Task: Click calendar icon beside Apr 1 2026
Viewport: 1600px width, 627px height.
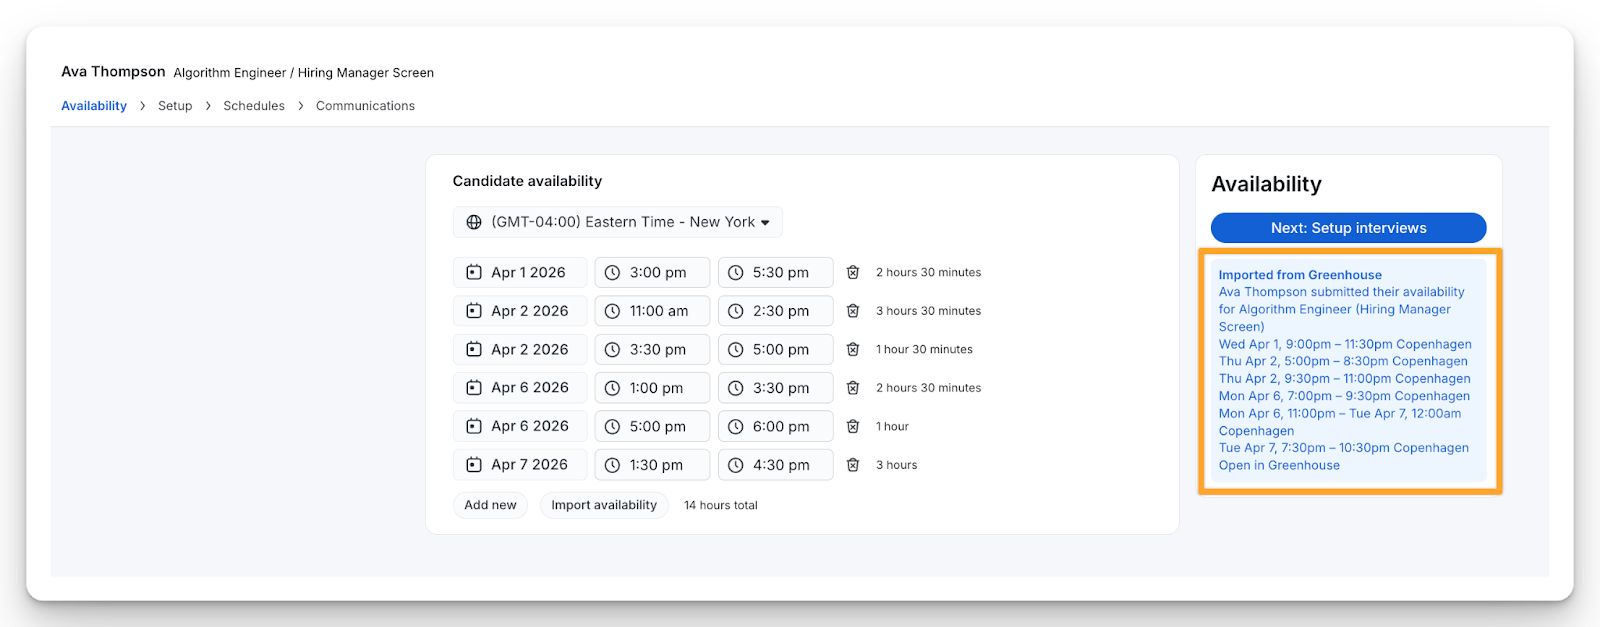Action: 474,273
